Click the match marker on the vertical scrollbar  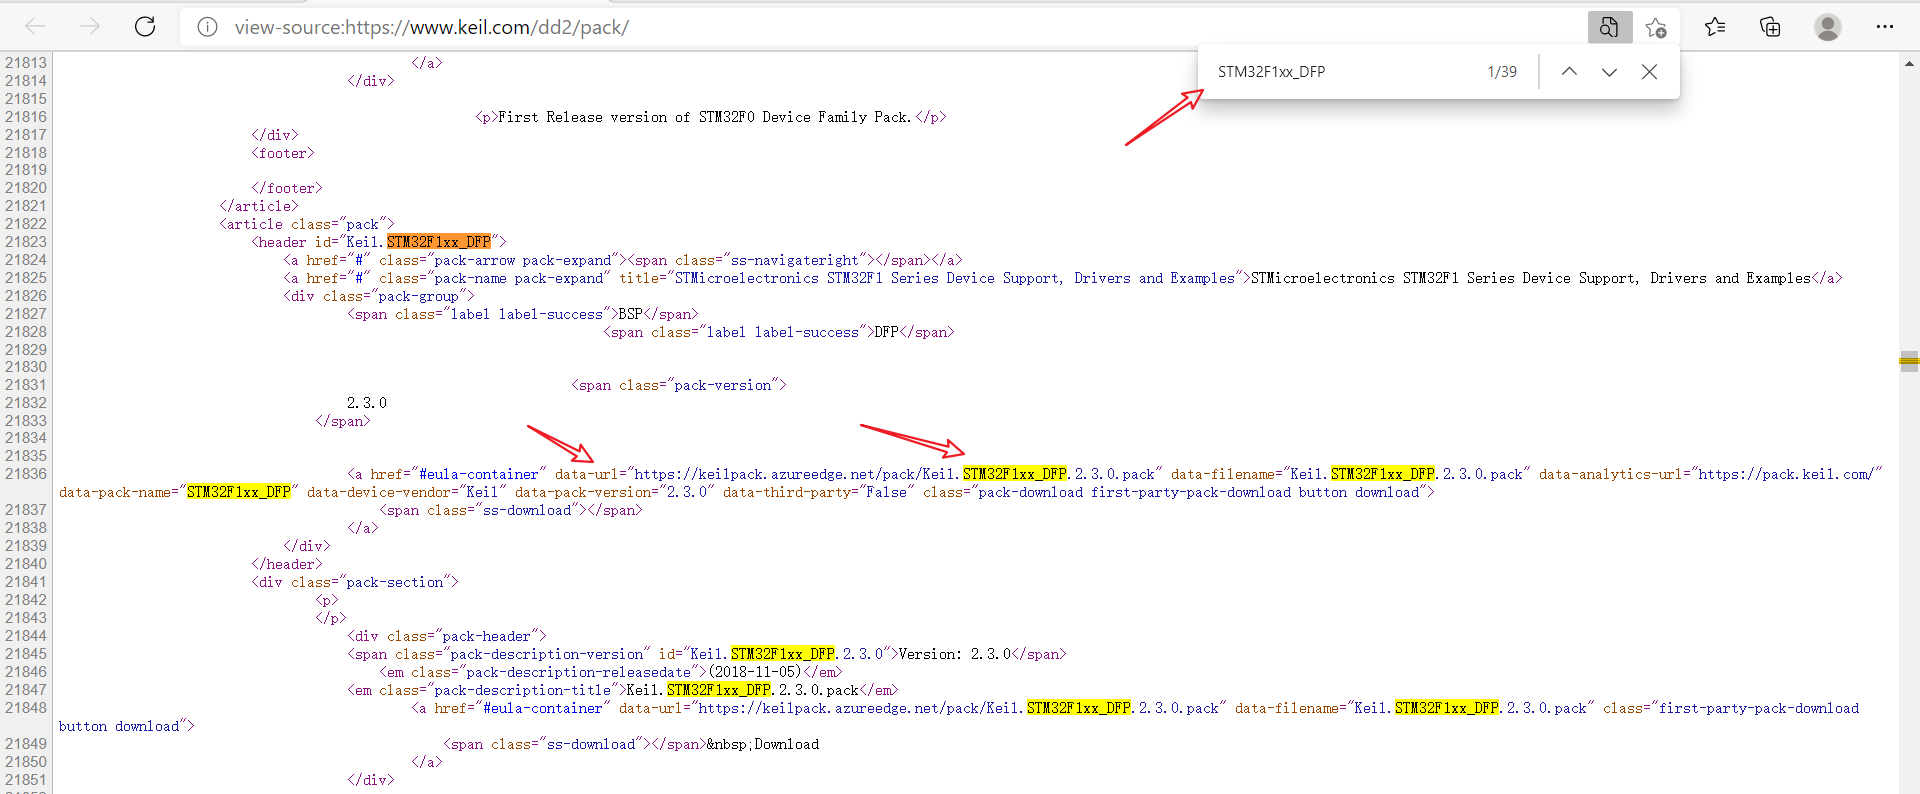1909,360
